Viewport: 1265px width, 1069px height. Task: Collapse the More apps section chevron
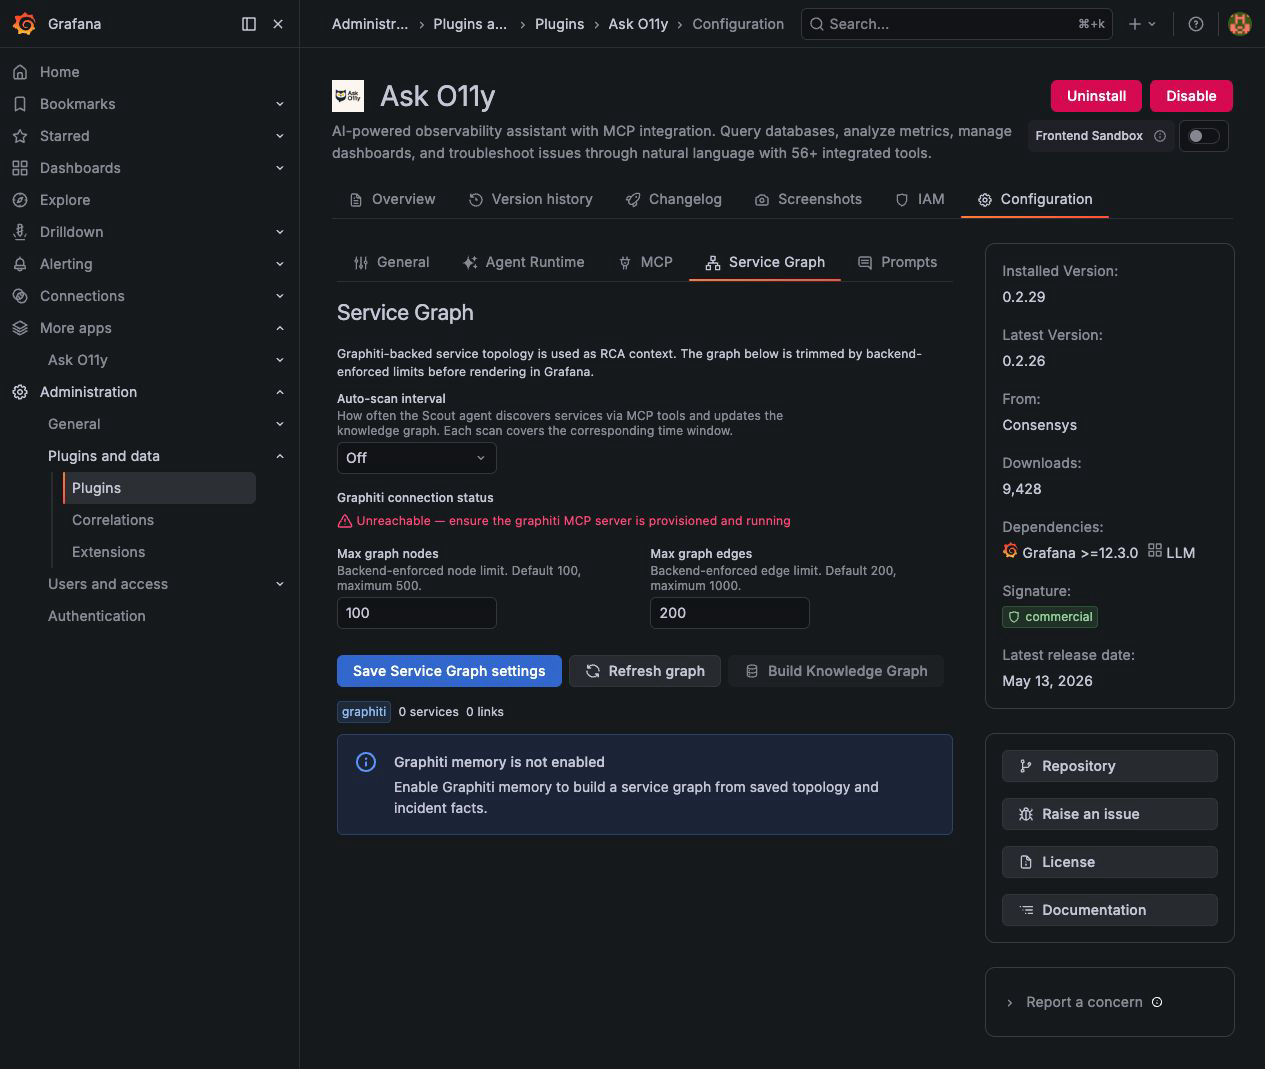tap(280, 328)
